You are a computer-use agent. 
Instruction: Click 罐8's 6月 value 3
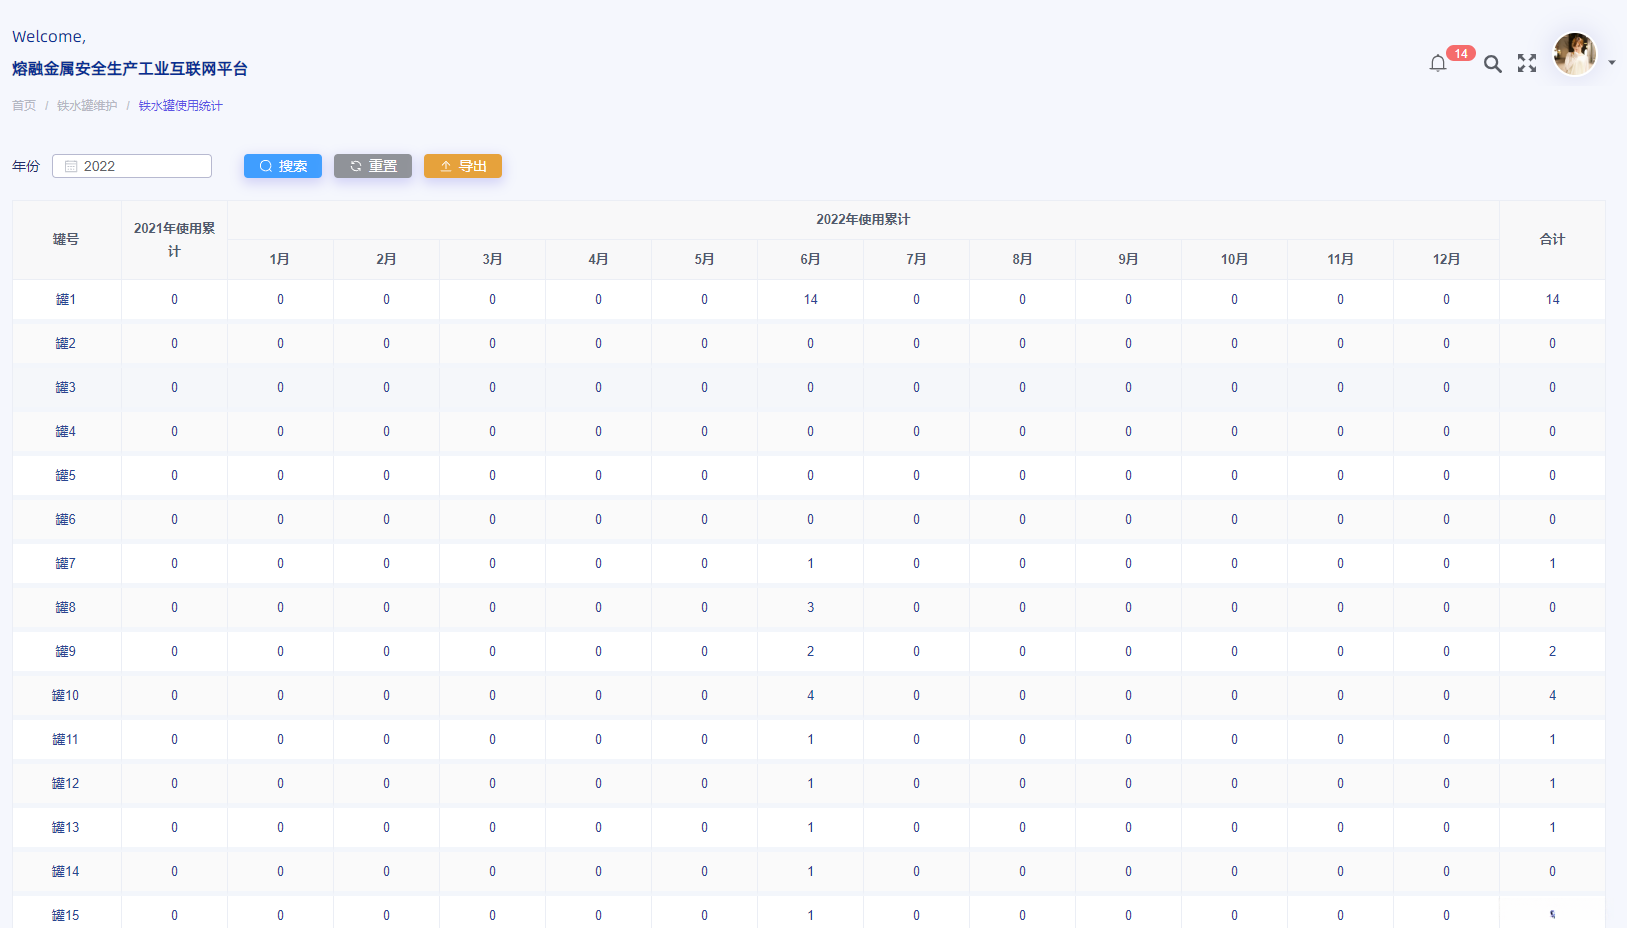click(x=811, y=608)
